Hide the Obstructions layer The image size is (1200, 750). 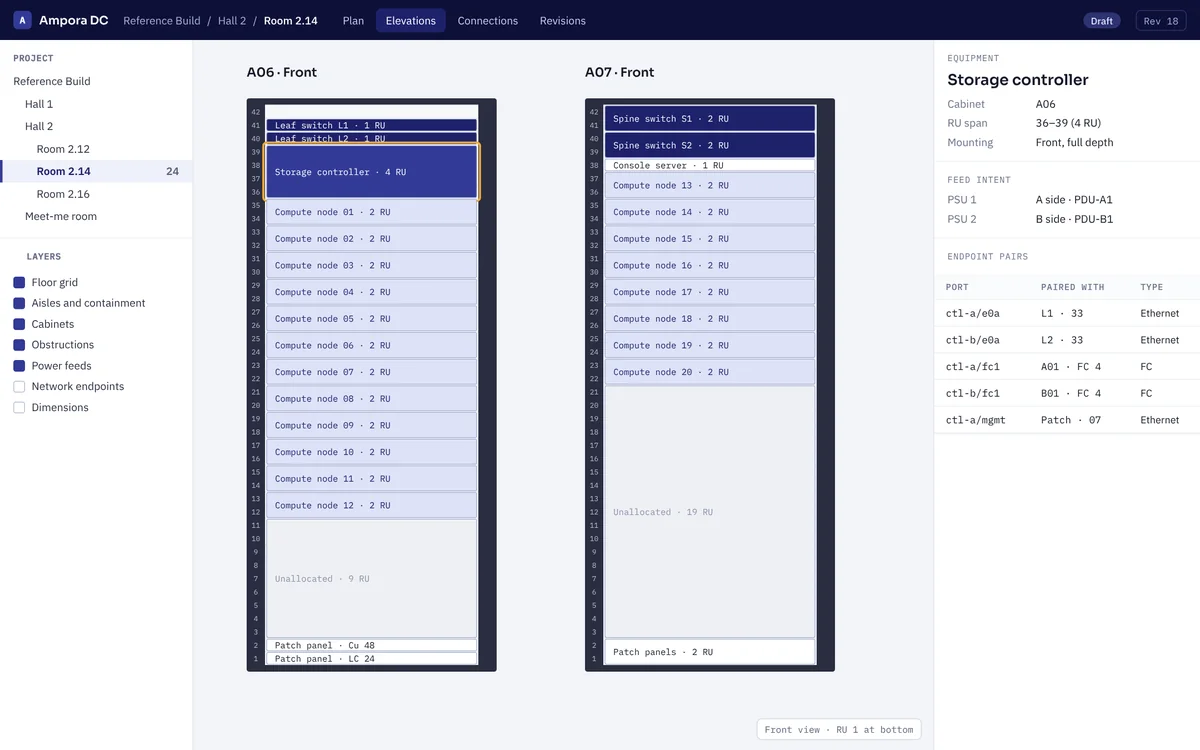click(19, 345)
